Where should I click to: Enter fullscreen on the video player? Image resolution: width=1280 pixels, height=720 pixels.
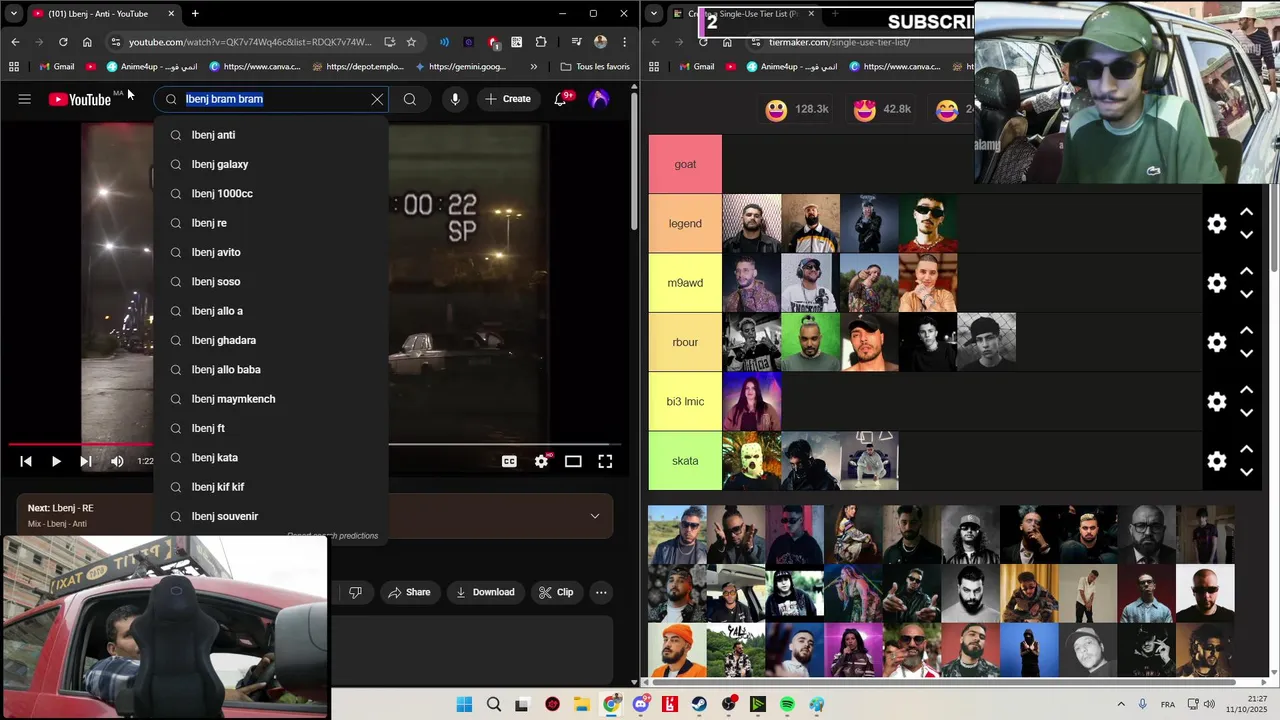point(605,461)
